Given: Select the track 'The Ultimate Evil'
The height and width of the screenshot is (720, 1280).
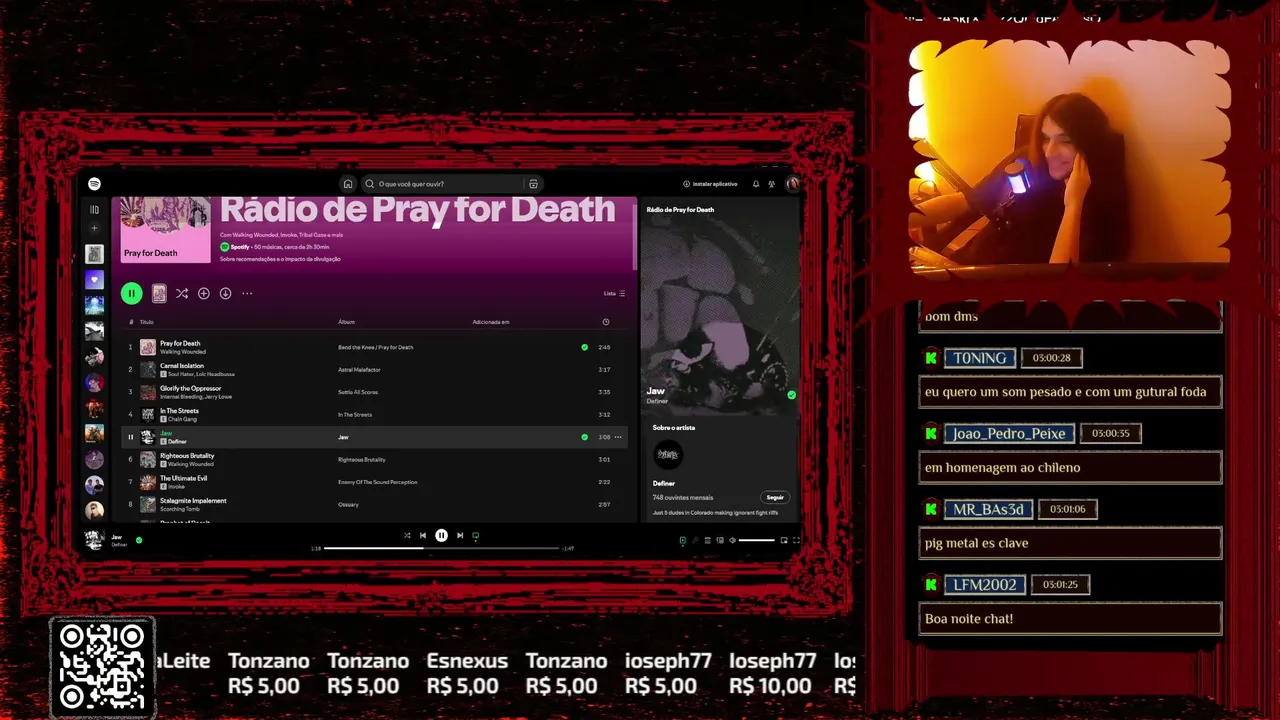Looking at the screenshot, I should tap(183, 478).
